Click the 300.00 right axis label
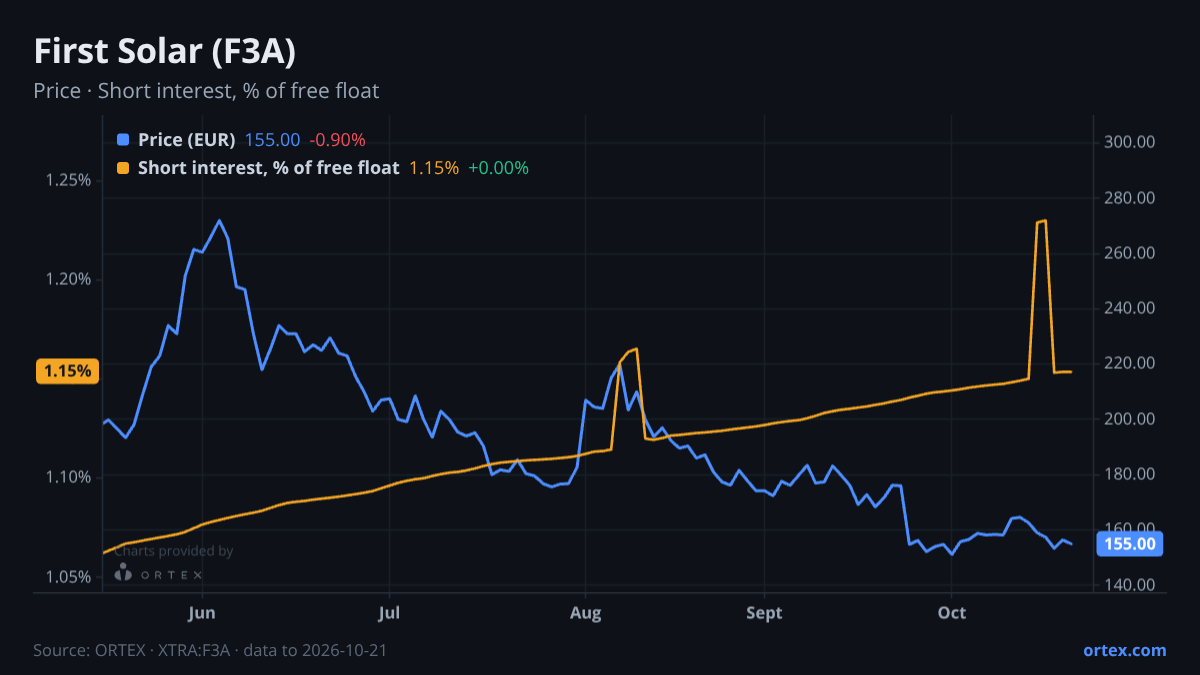Screen dimensions: 1200x675 click(x=1130, y=142)
